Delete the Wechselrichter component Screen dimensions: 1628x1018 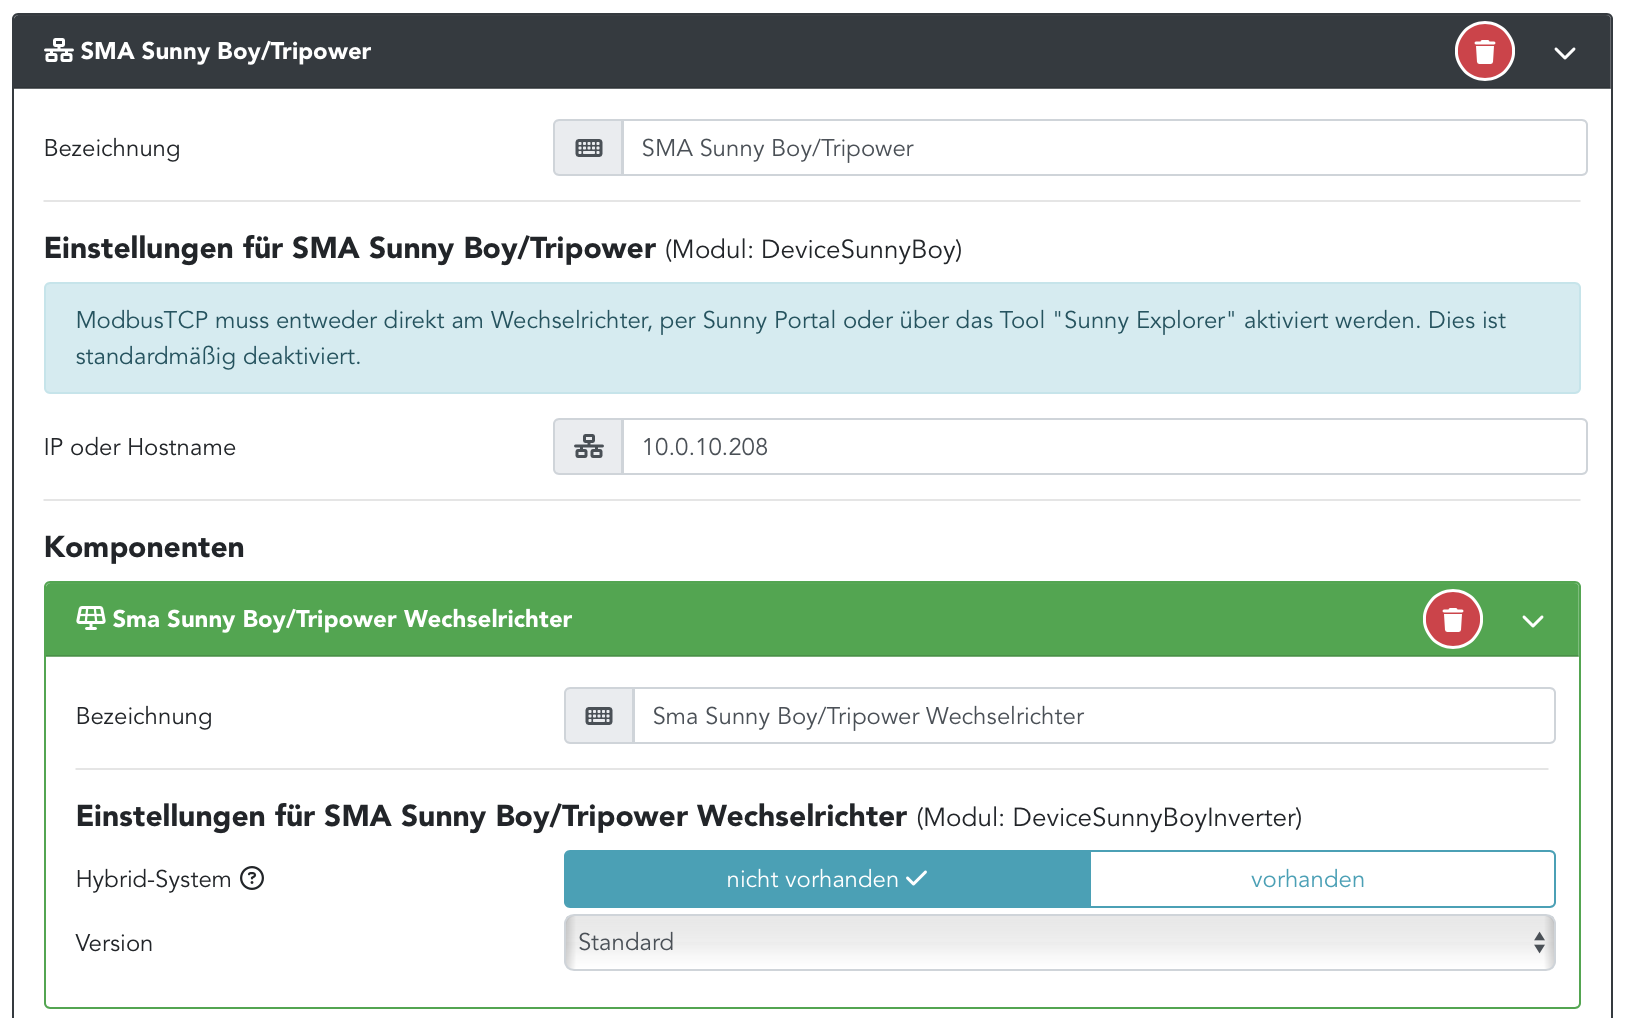(1452, 619)
